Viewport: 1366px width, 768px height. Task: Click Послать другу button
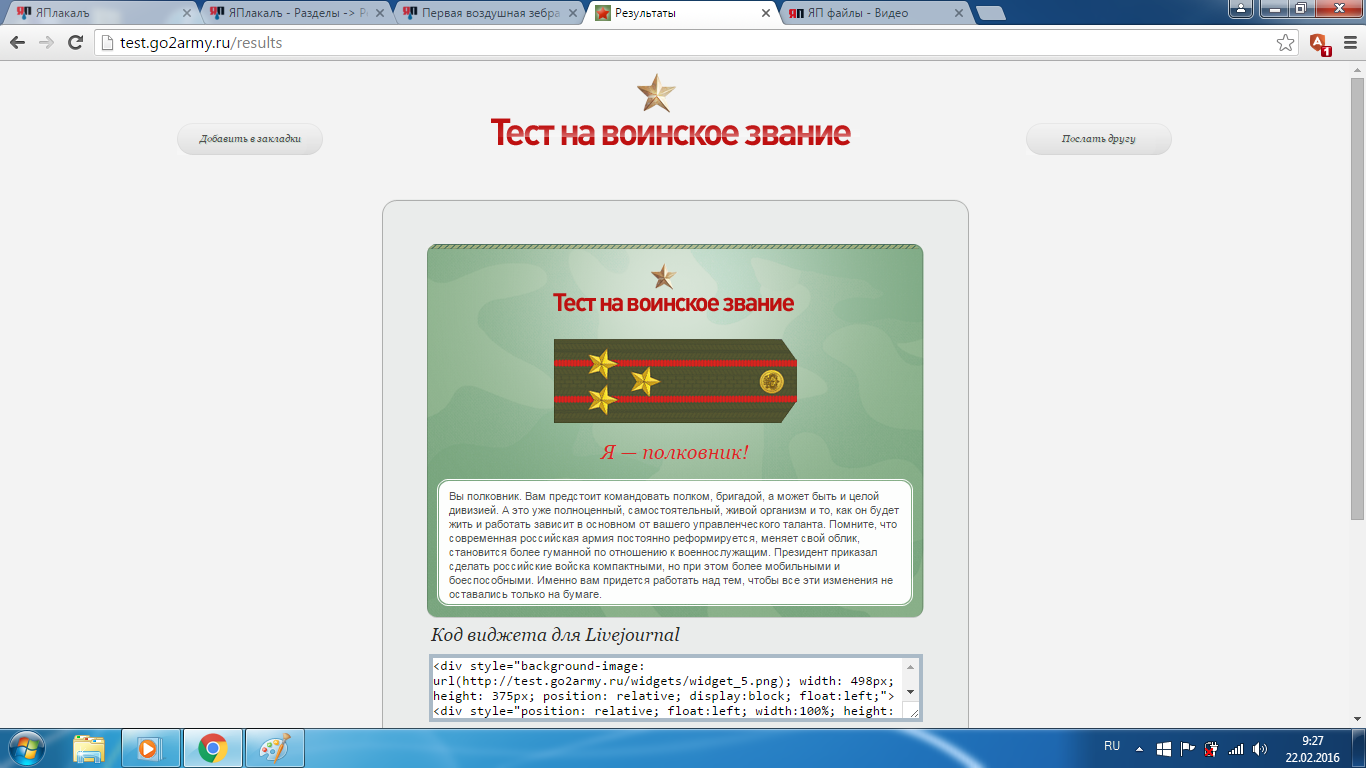pyautogui.click(x=1098, y=139)
